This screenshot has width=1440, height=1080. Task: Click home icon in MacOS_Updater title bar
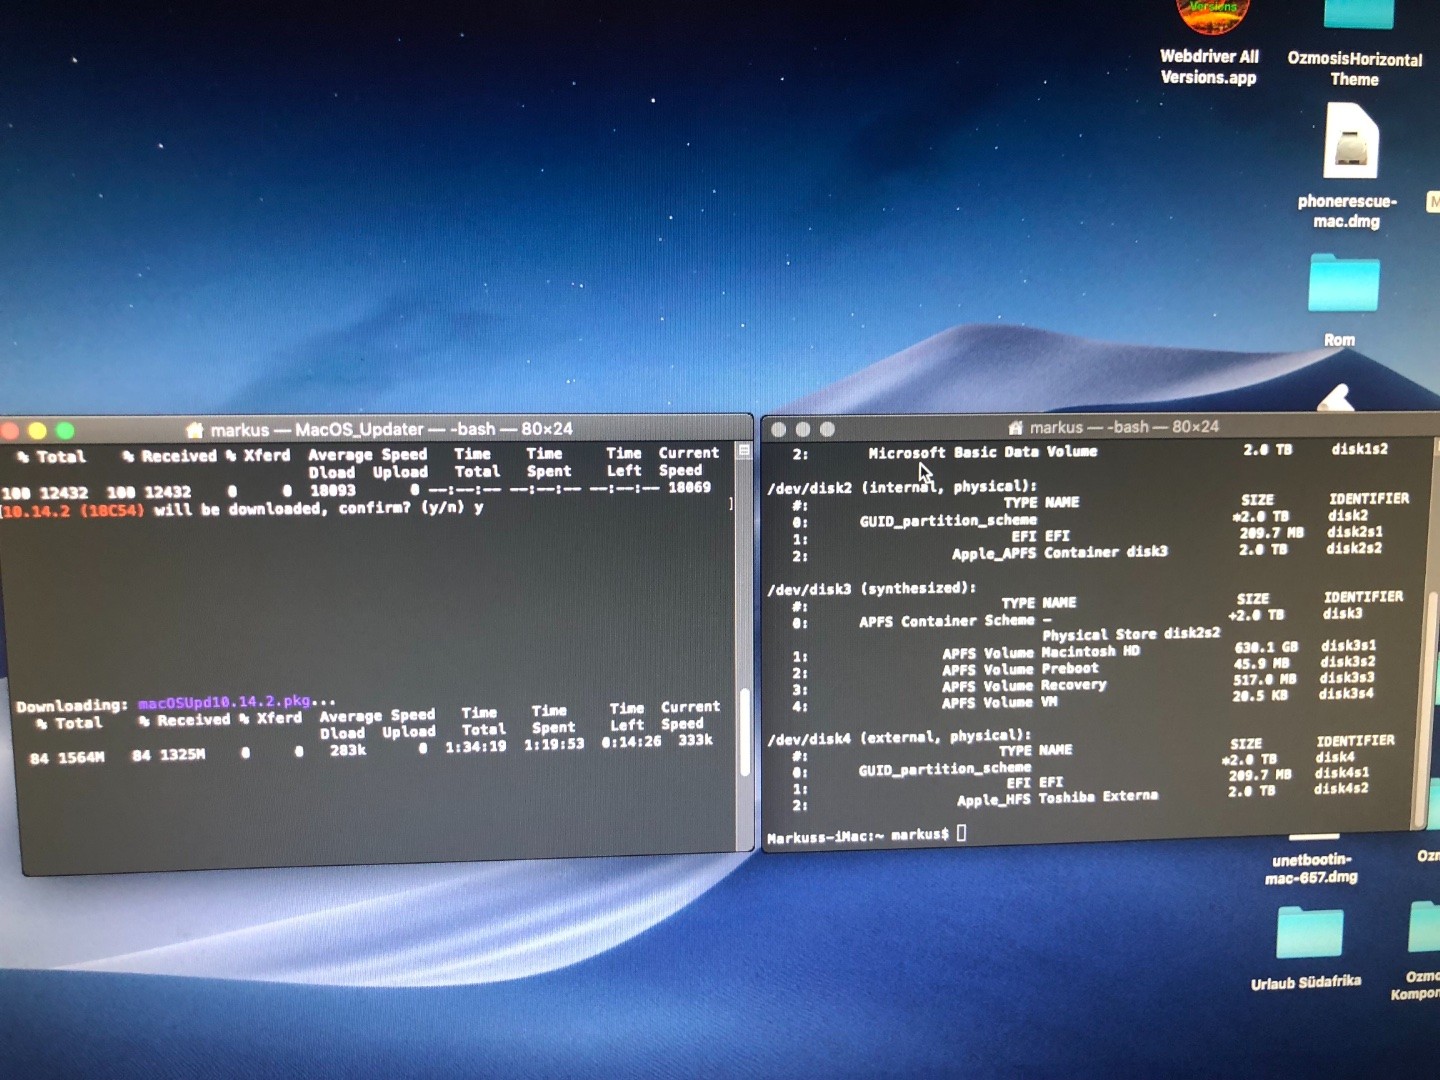coord(195,430)
